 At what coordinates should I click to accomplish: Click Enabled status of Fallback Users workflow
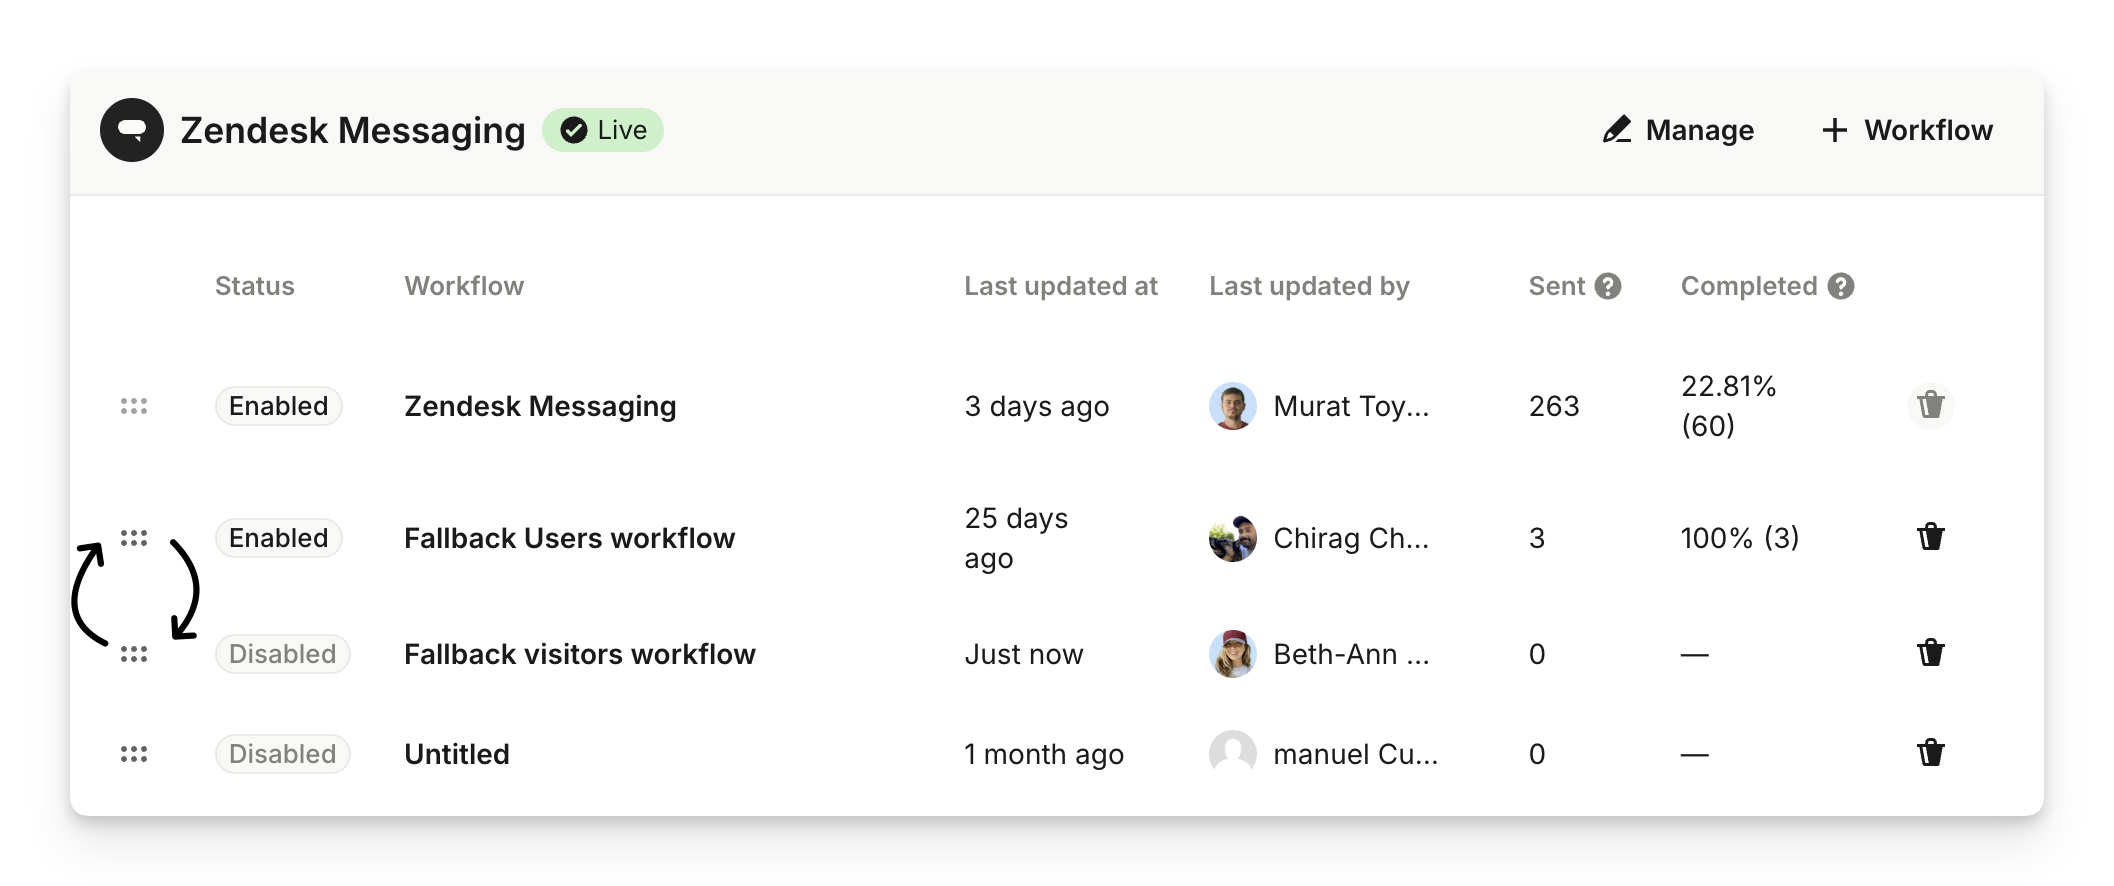click(x=279, y=538)
